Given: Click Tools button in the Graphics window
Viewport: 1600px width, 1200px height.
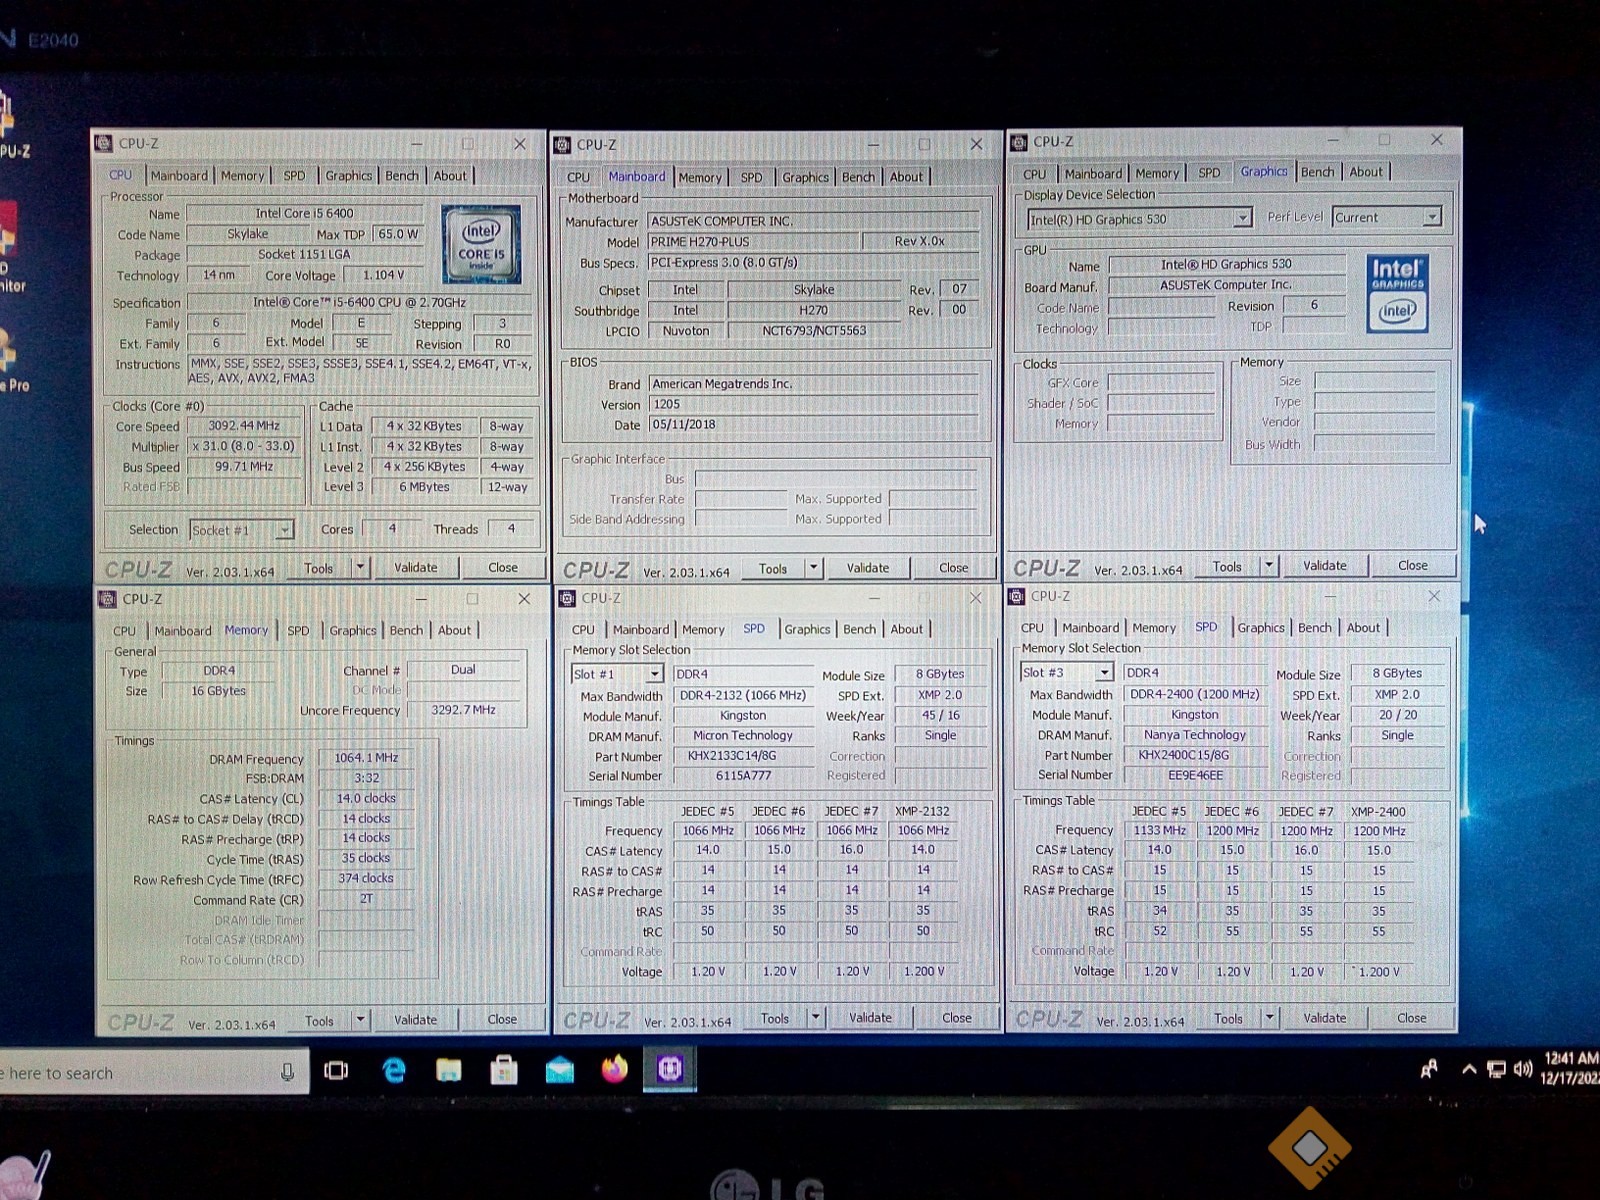Looking at the screenshot, I should [x=1227, y=566].
